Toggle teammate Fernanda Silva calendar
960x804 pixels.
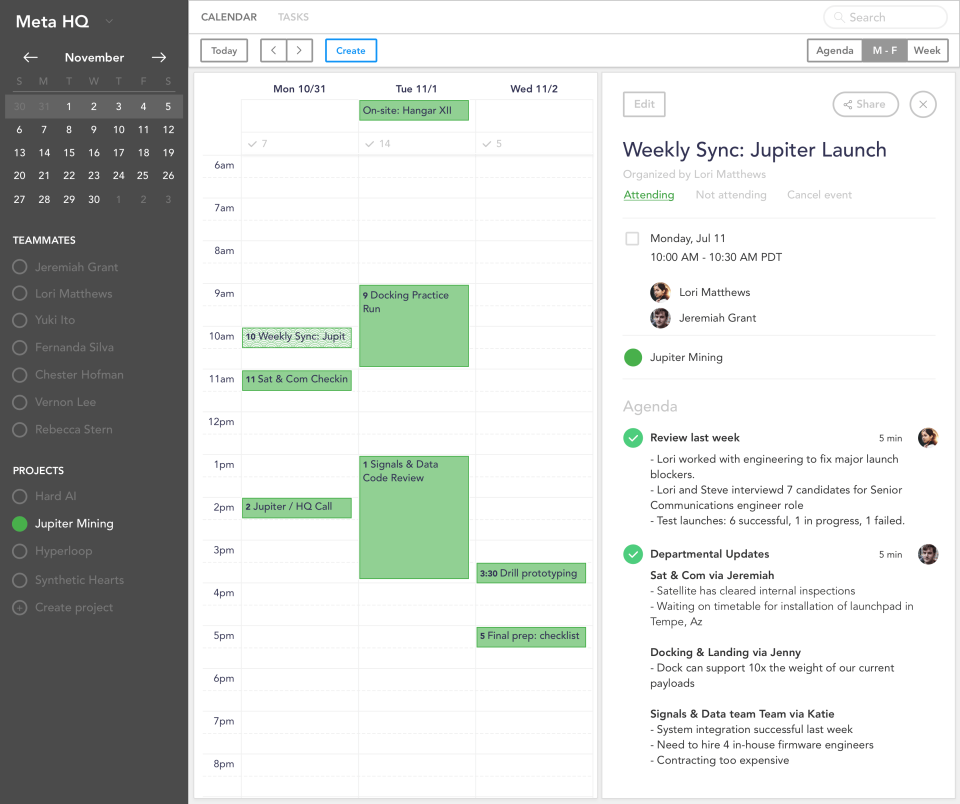coord(20,347)
